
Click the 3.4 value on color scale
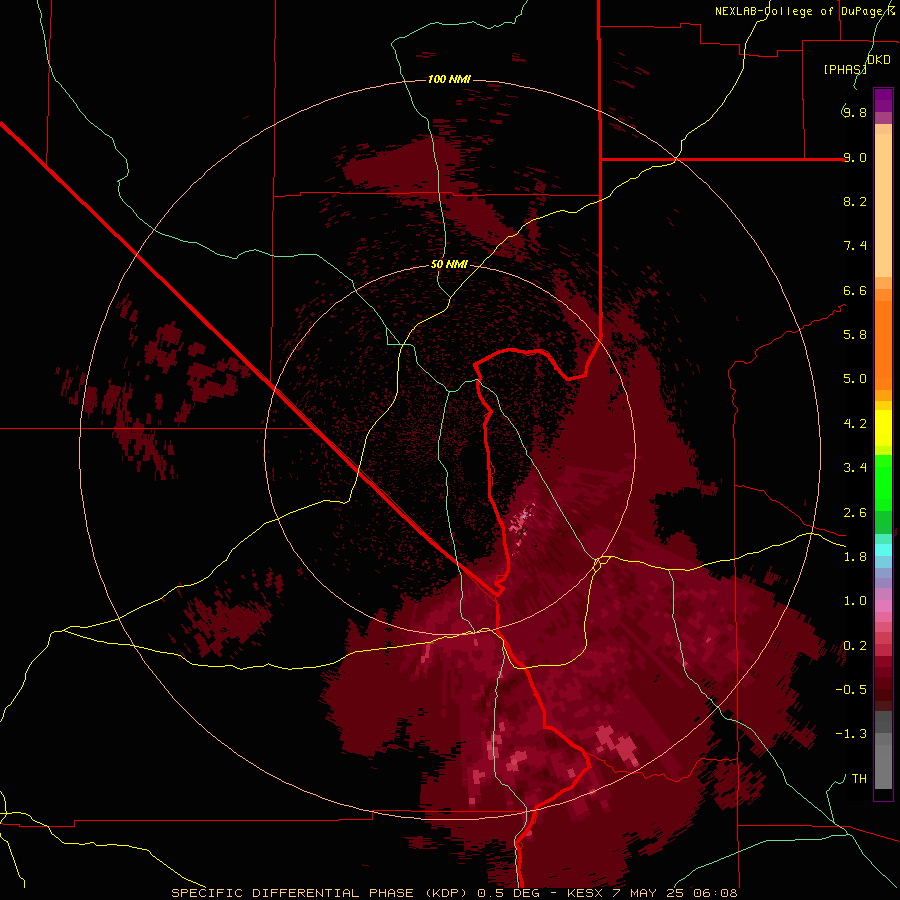(x=855, y=468)
